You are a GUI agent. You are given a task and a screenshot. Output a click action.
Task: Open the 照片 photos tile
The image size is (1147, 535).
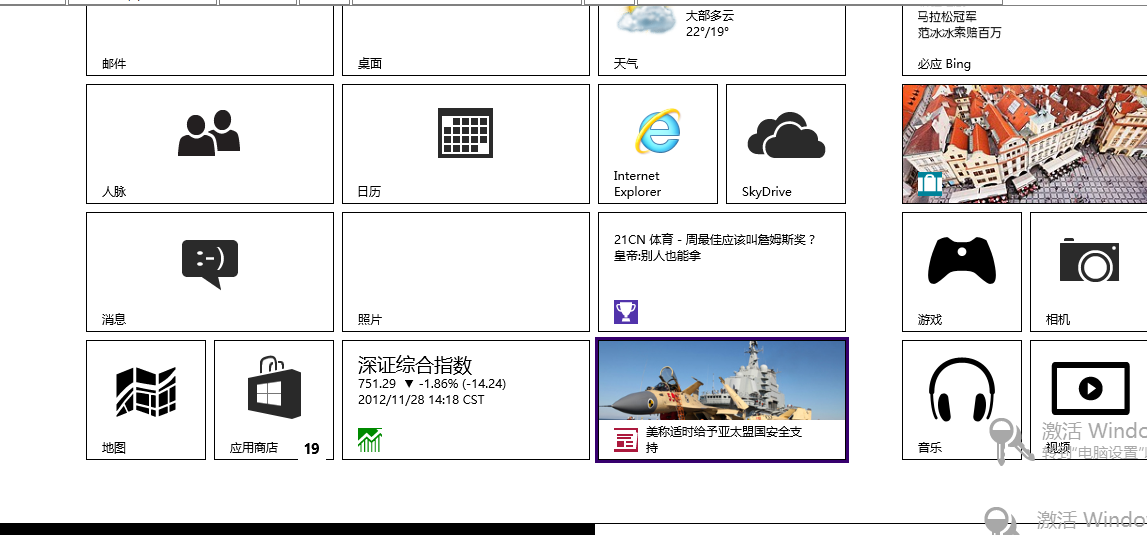point(466,272)
